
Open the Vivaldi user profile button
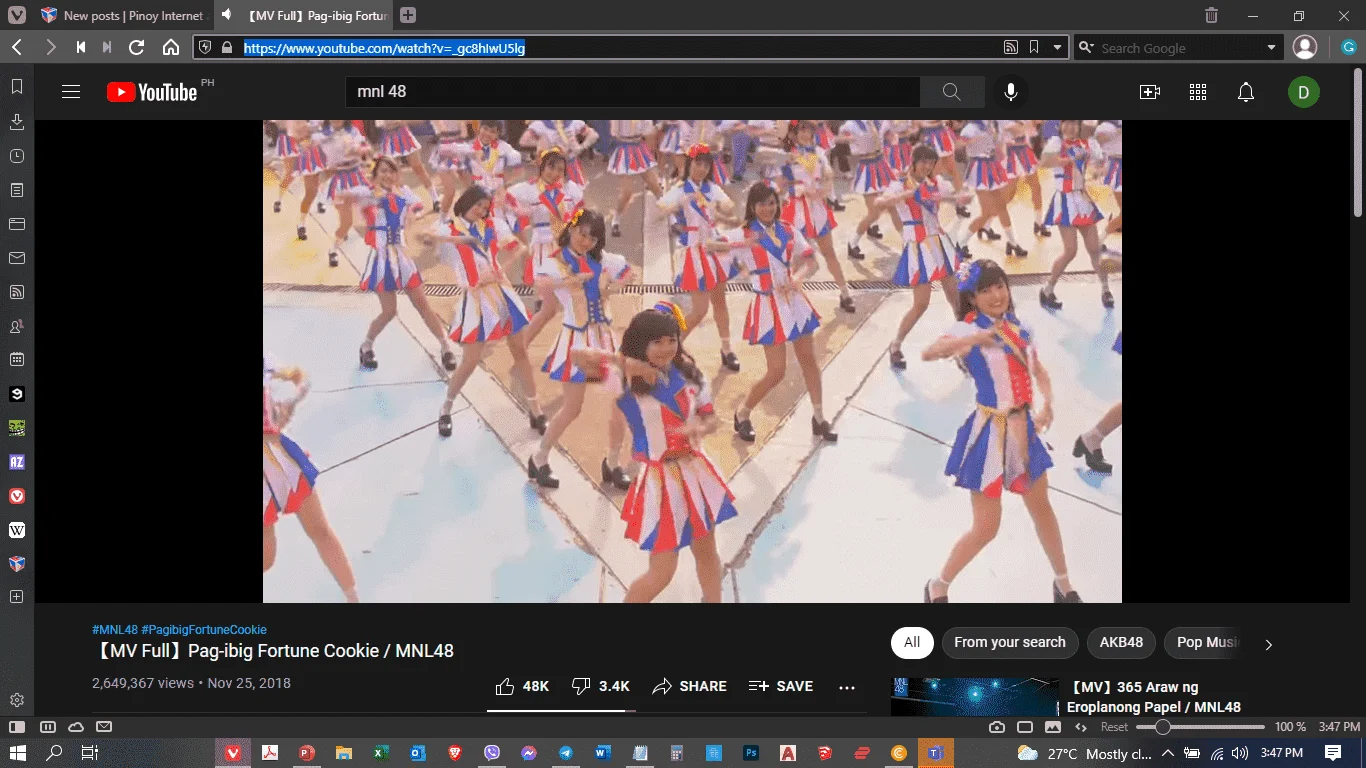1305,47
